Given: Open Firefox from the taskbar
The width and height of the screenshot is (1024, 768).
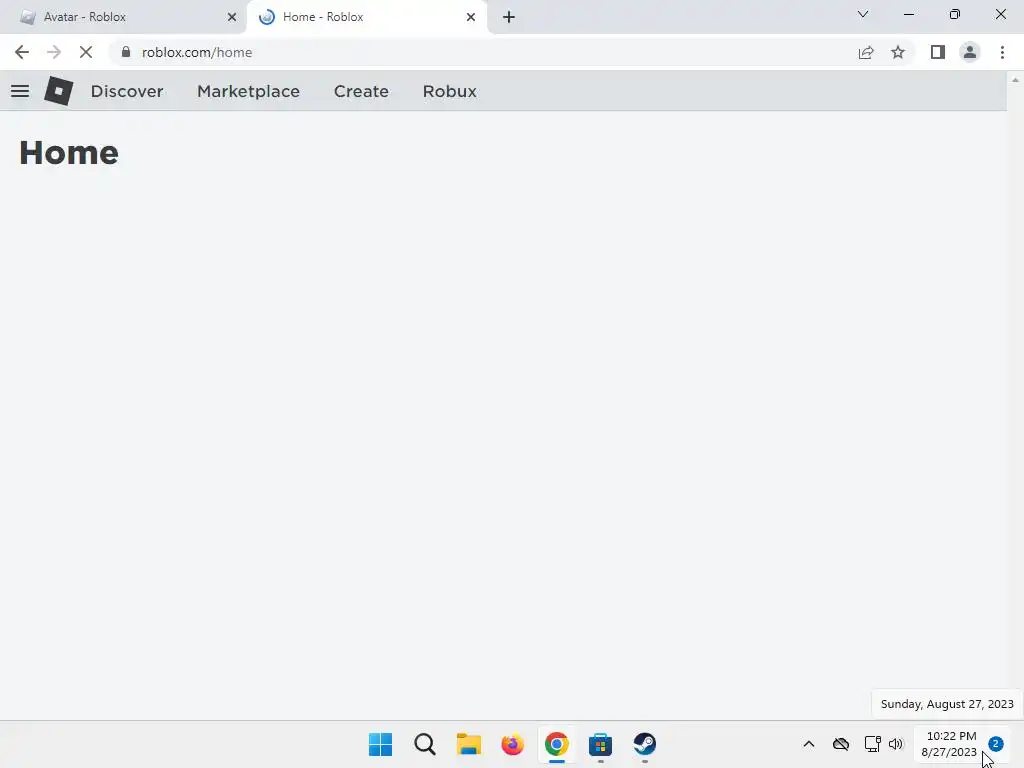Looking at the screenshot, I should 513,744.
